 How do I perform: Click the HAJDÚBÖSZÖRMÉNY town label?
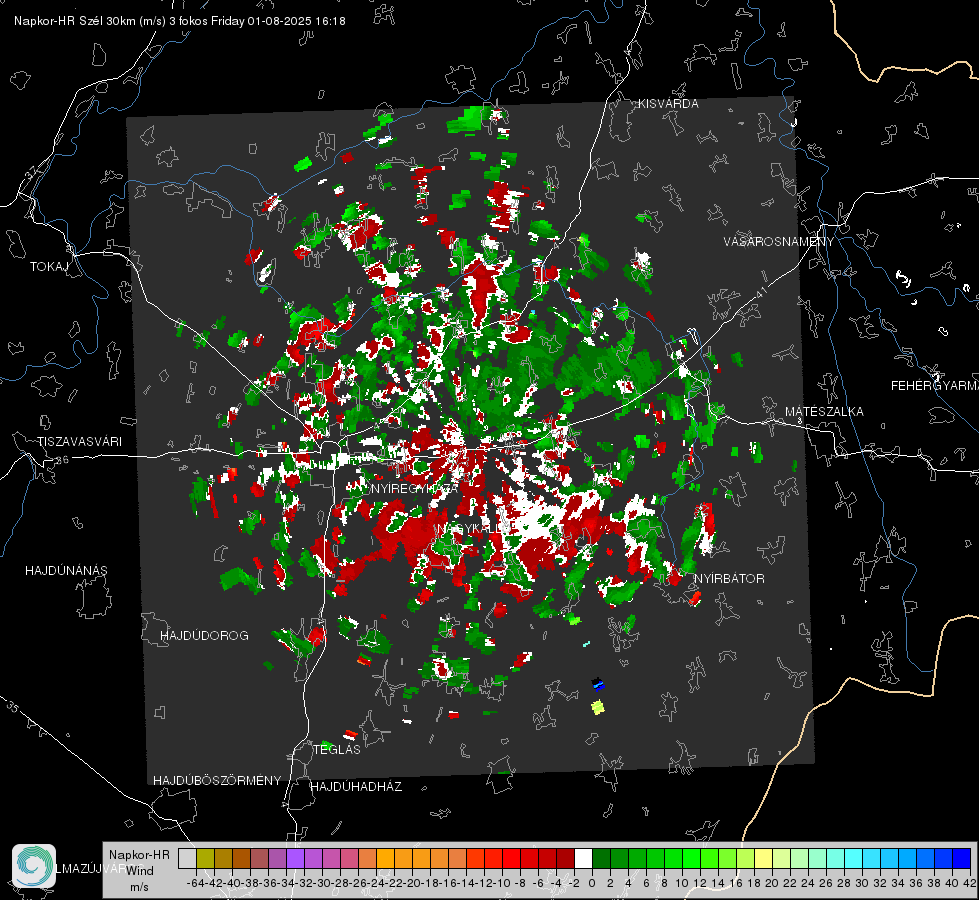tap(217, 781)
